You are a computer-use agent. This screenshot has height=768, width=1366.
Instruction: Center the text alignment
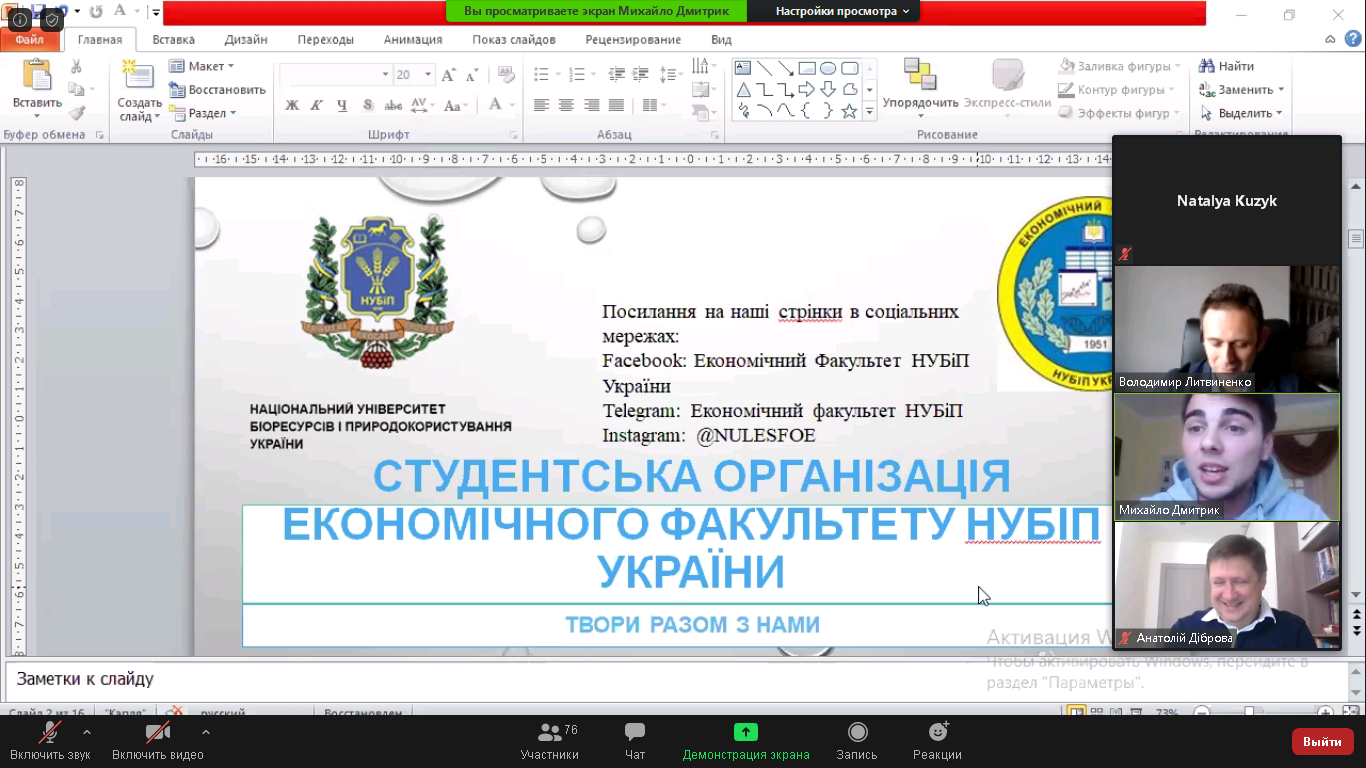point(566,105)
